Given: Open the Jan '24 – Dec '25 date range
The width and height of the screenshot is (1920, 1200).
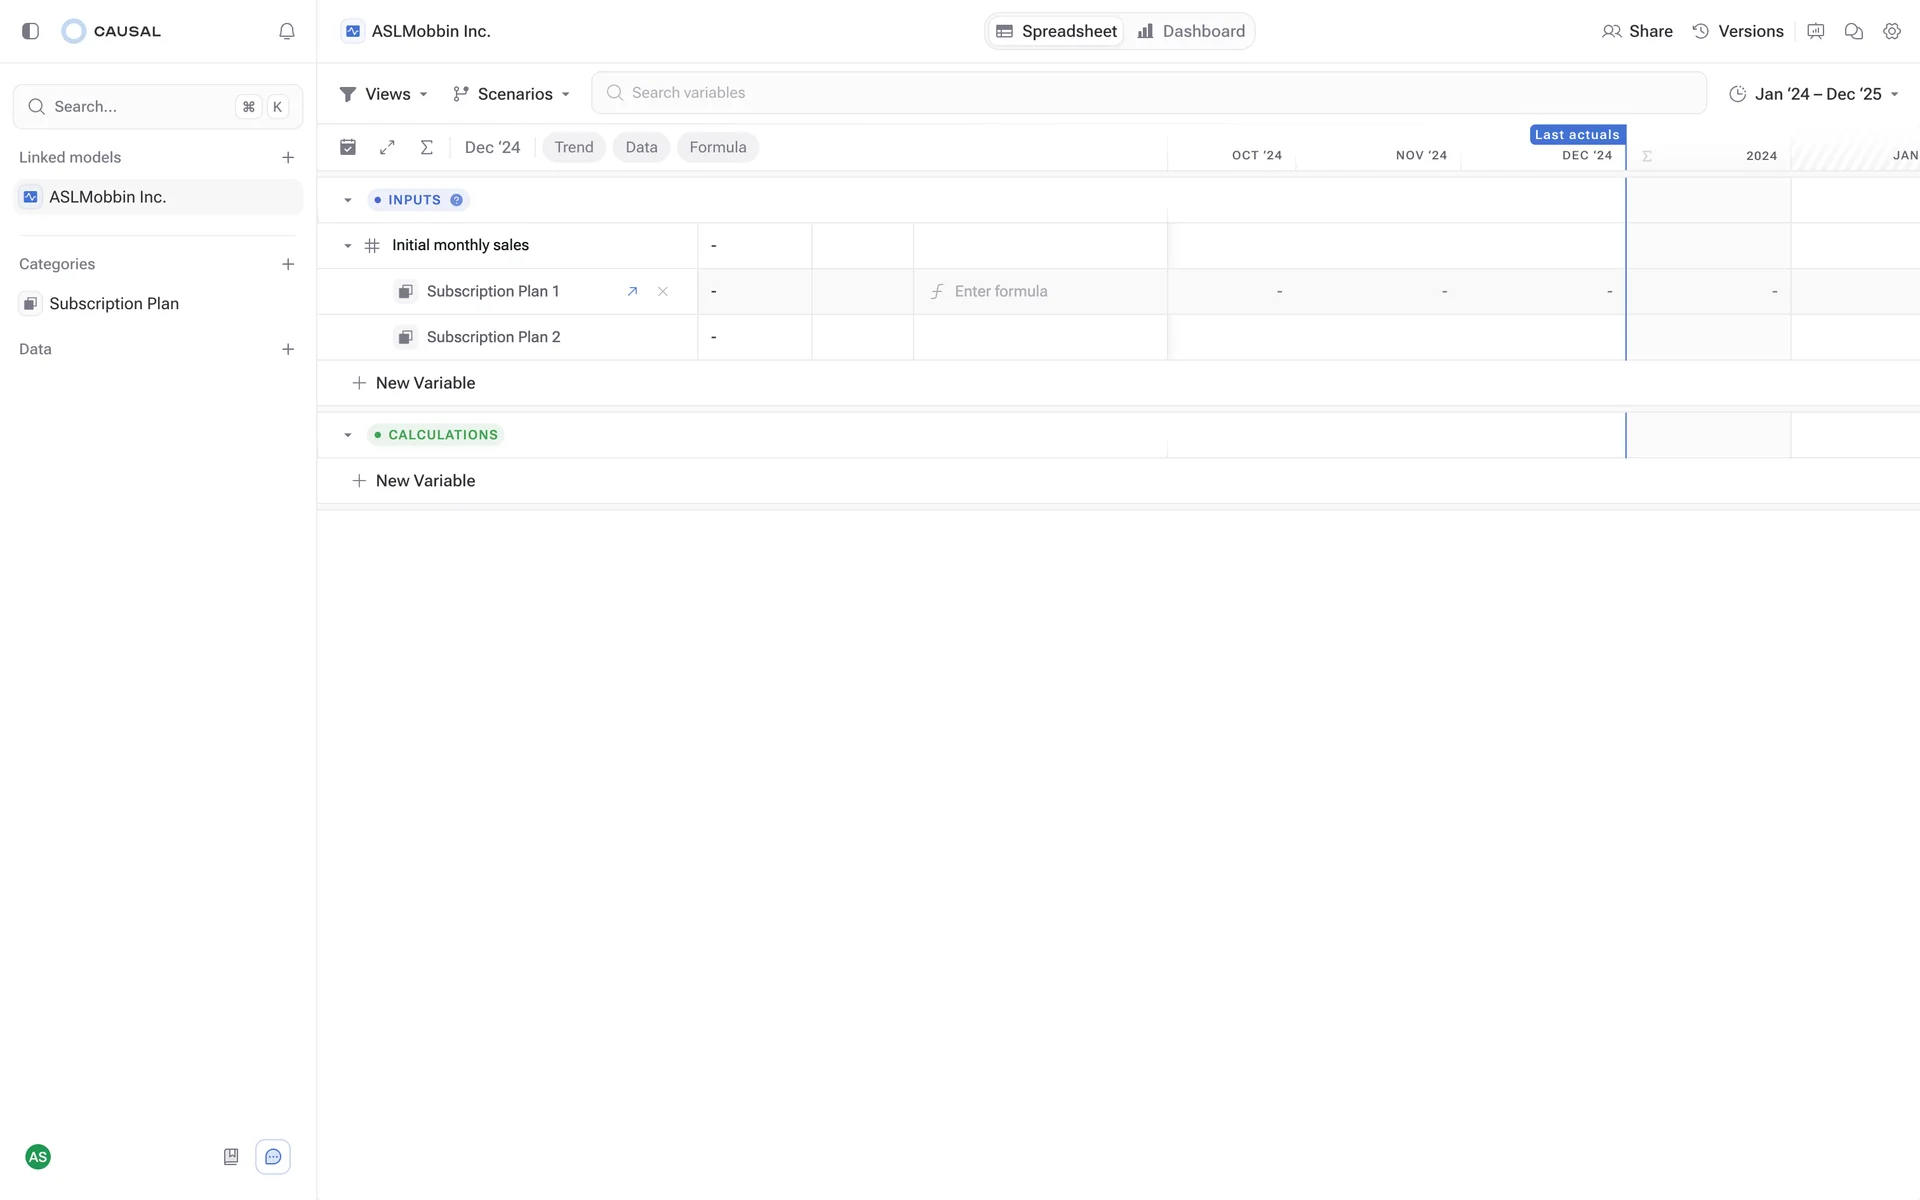Looking at the screenshot, I should pyautogui.click(x=1814, y=94).
